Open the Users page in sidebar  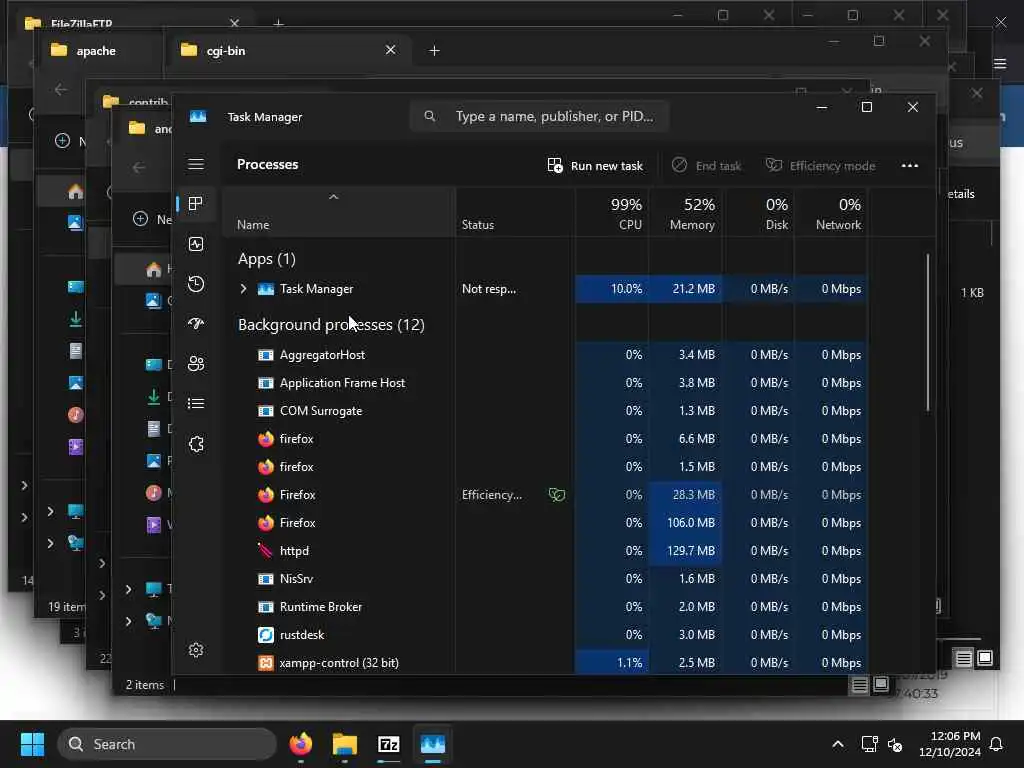196,363
